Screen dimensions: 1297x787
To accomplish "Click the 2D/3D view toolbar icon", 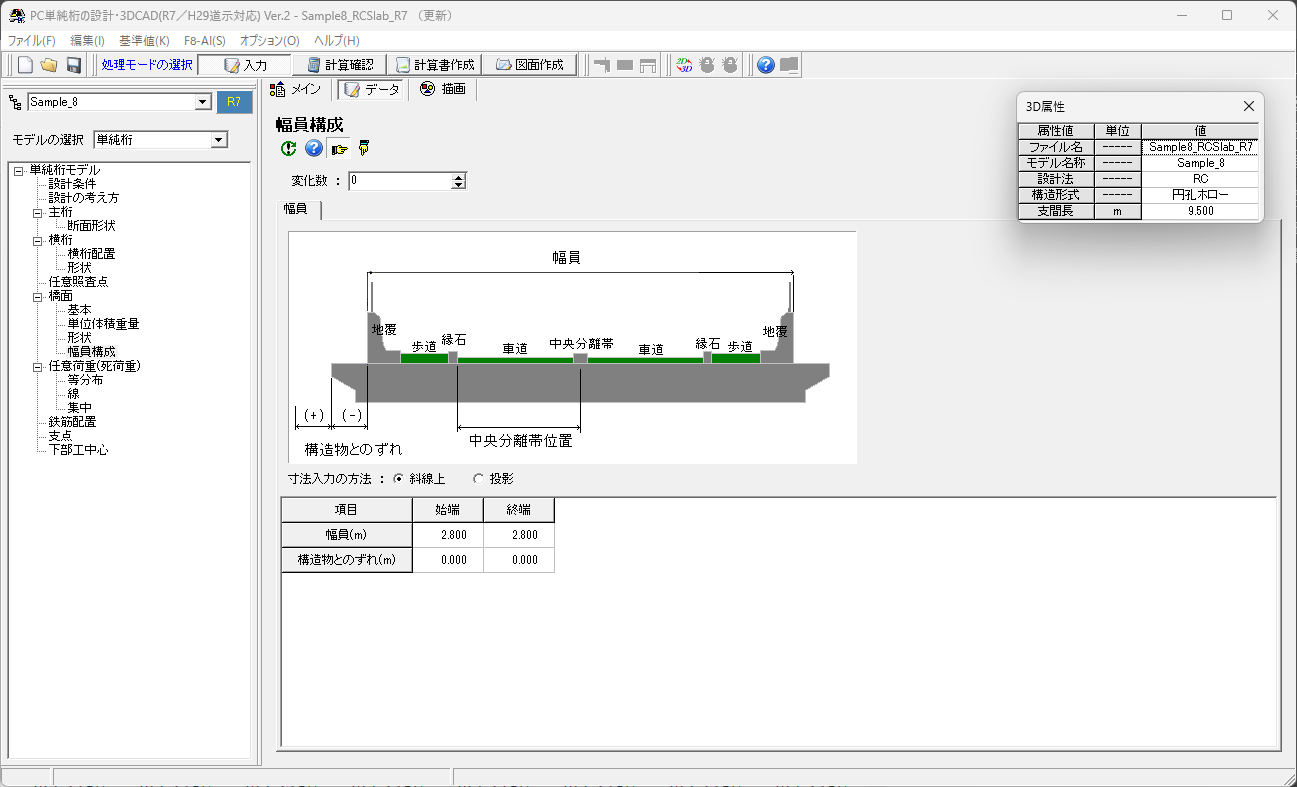I will pyautogui.click(x=684, y=65).
